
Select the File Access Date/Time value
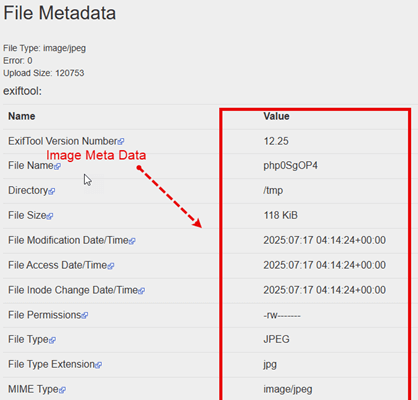tap(324, 265)
